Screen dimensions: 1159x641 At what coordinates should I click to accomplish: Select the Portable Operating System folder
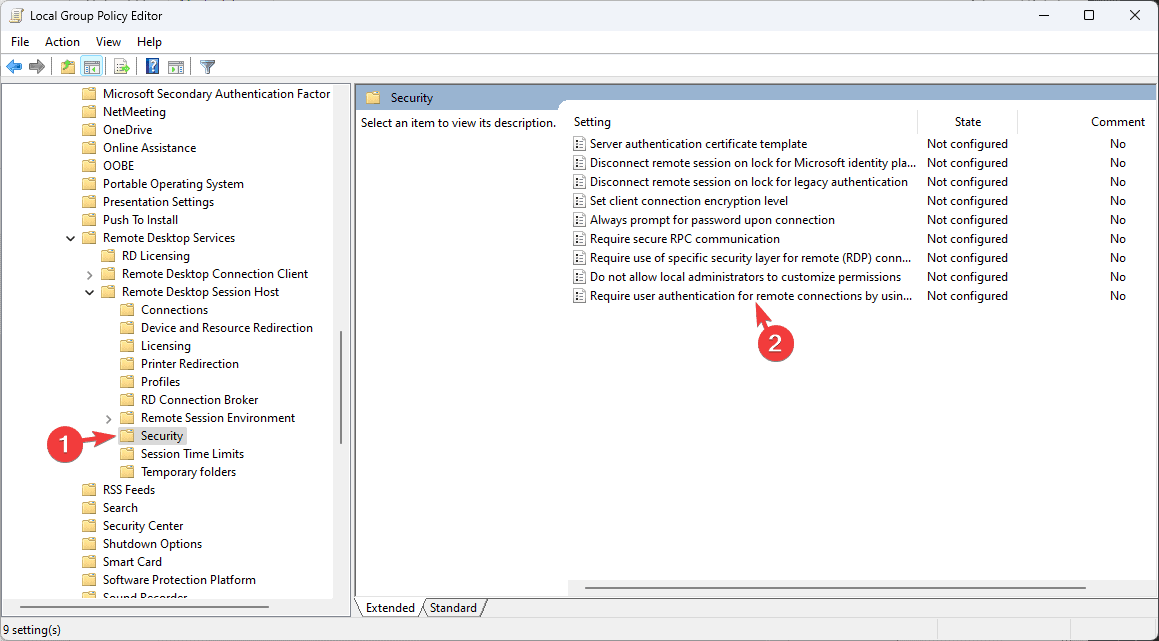point(173,184)
